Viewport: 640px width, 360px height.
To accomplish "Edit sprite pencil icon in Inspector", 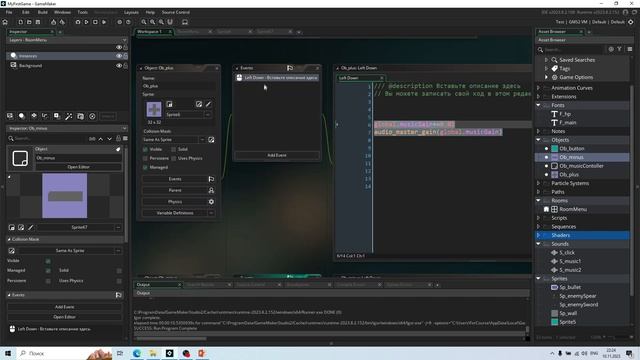I will (31, 227).
